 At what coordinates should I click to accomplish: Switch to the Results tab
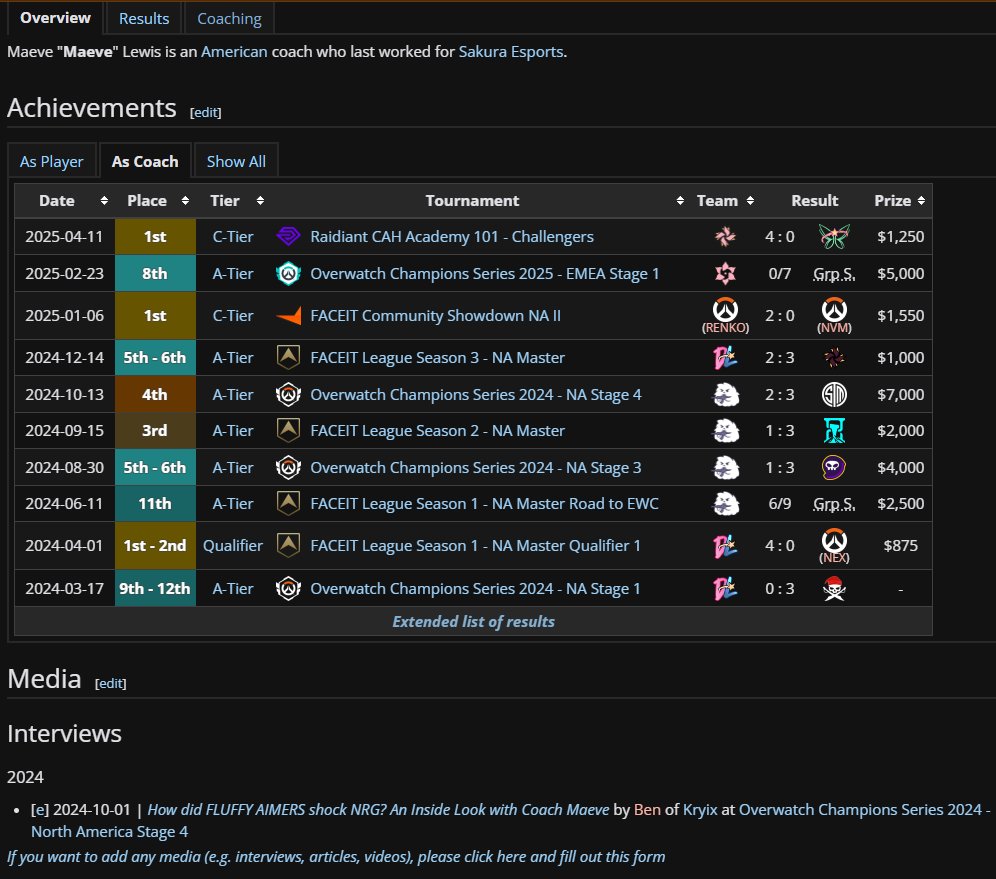click(144, 18)
